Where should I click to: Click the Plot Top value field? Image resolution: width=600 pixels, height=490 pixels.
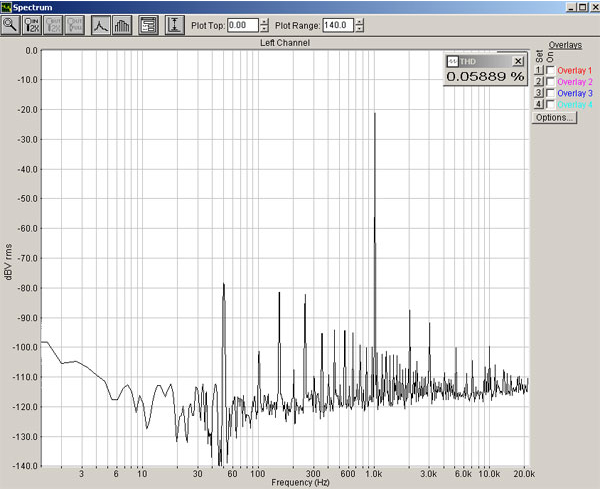click(x=241, y=24)
